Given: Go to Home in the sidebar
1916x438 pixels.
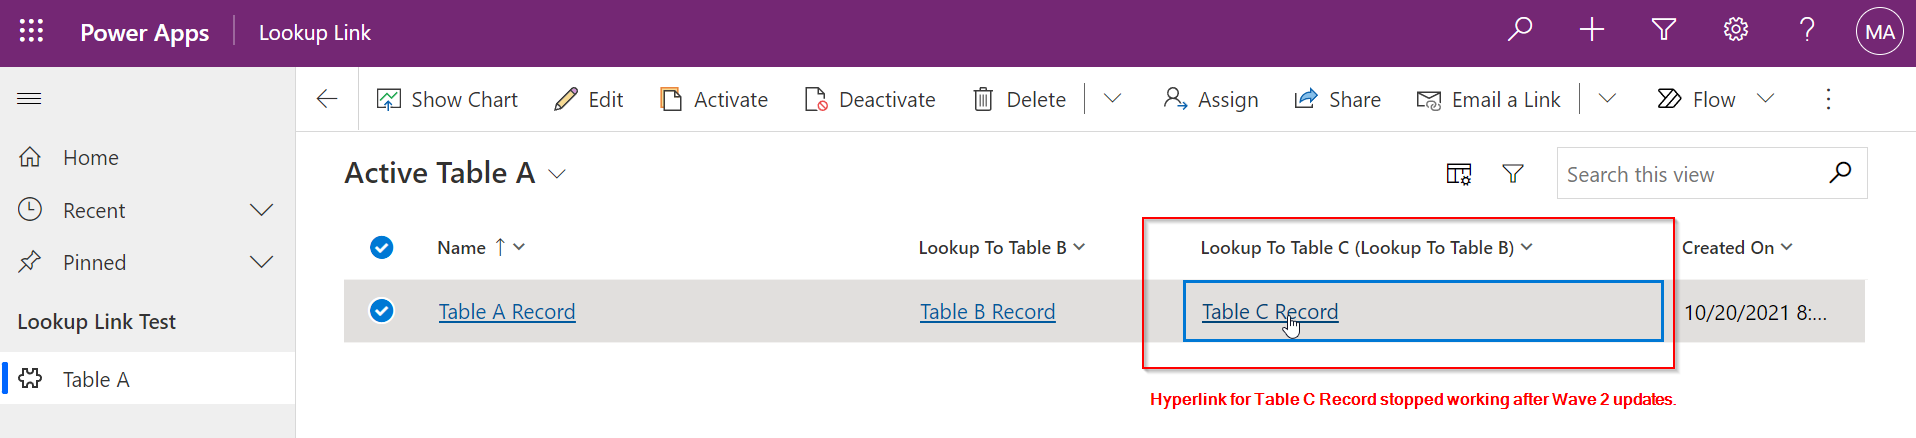Looking at the screenshot, I should click(x=90, y=157).
